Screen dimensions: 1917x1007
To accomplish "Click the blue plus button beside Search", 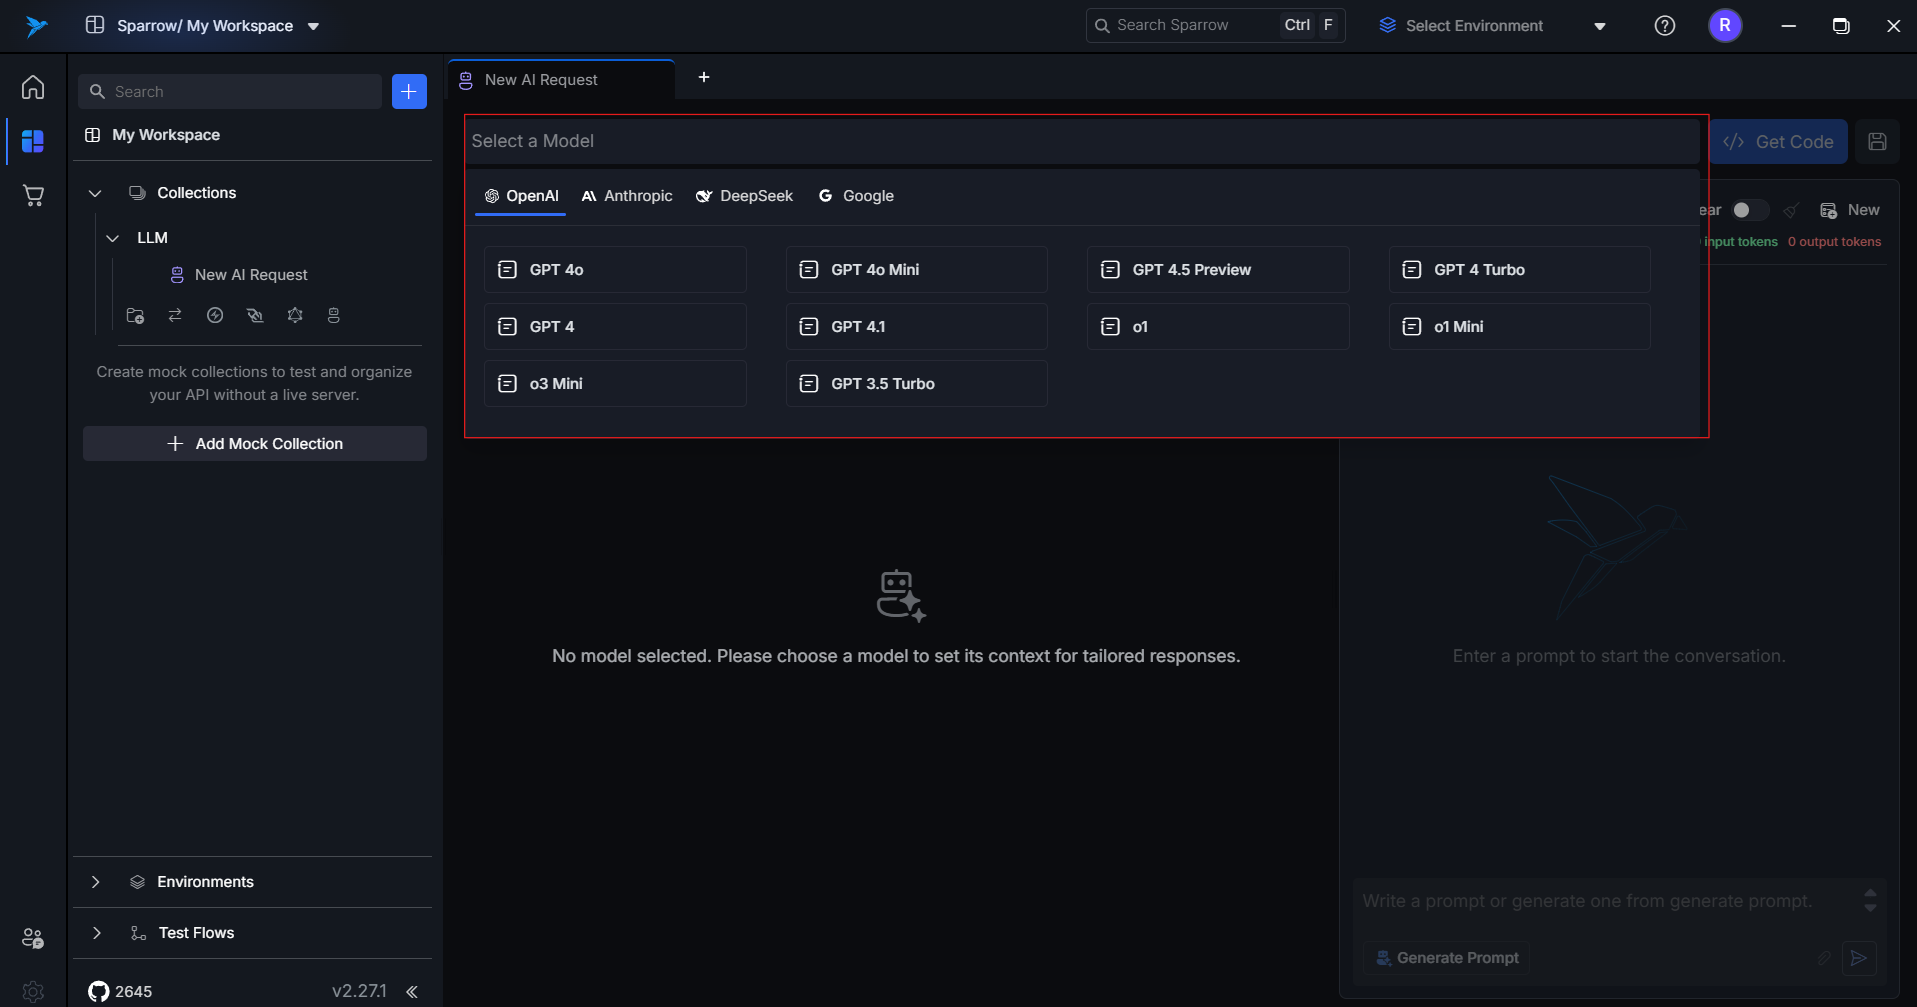I will (409, 91).
